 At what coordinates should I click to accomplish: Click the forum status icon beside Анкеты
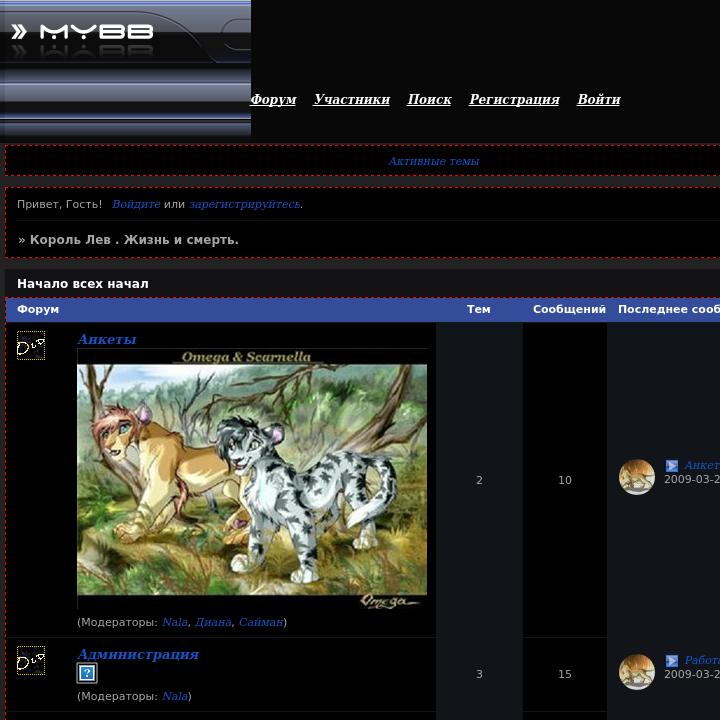pos(31,345)
